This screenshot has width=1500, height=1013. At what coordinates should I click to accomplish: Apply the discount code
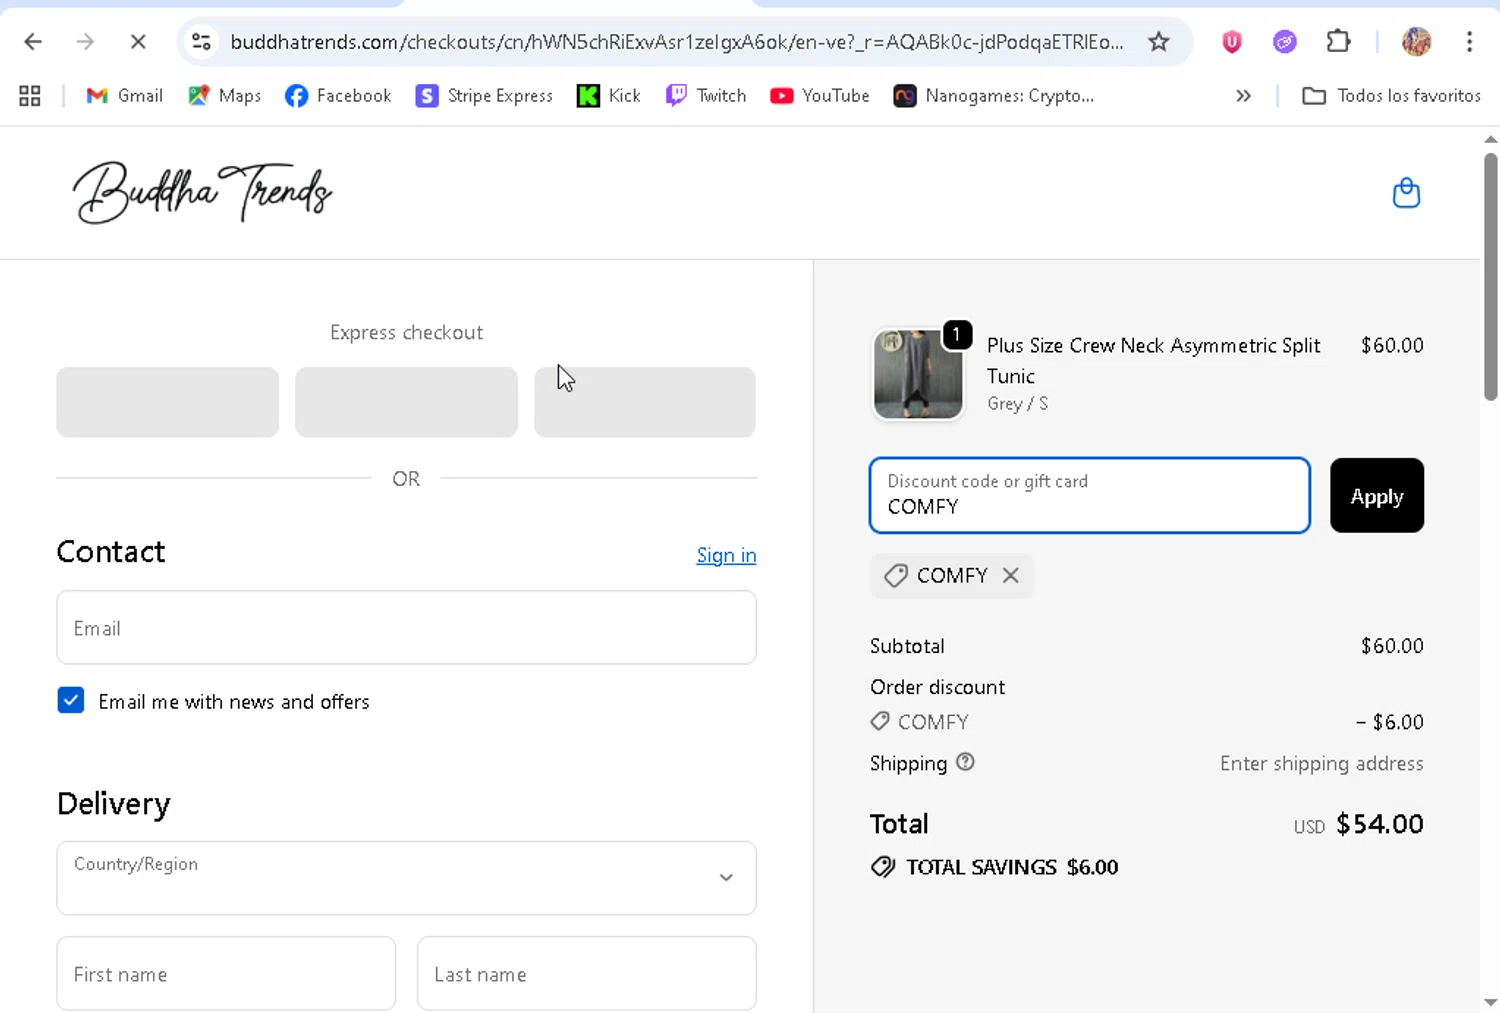pyautogui.click(x=1377, y=496)
